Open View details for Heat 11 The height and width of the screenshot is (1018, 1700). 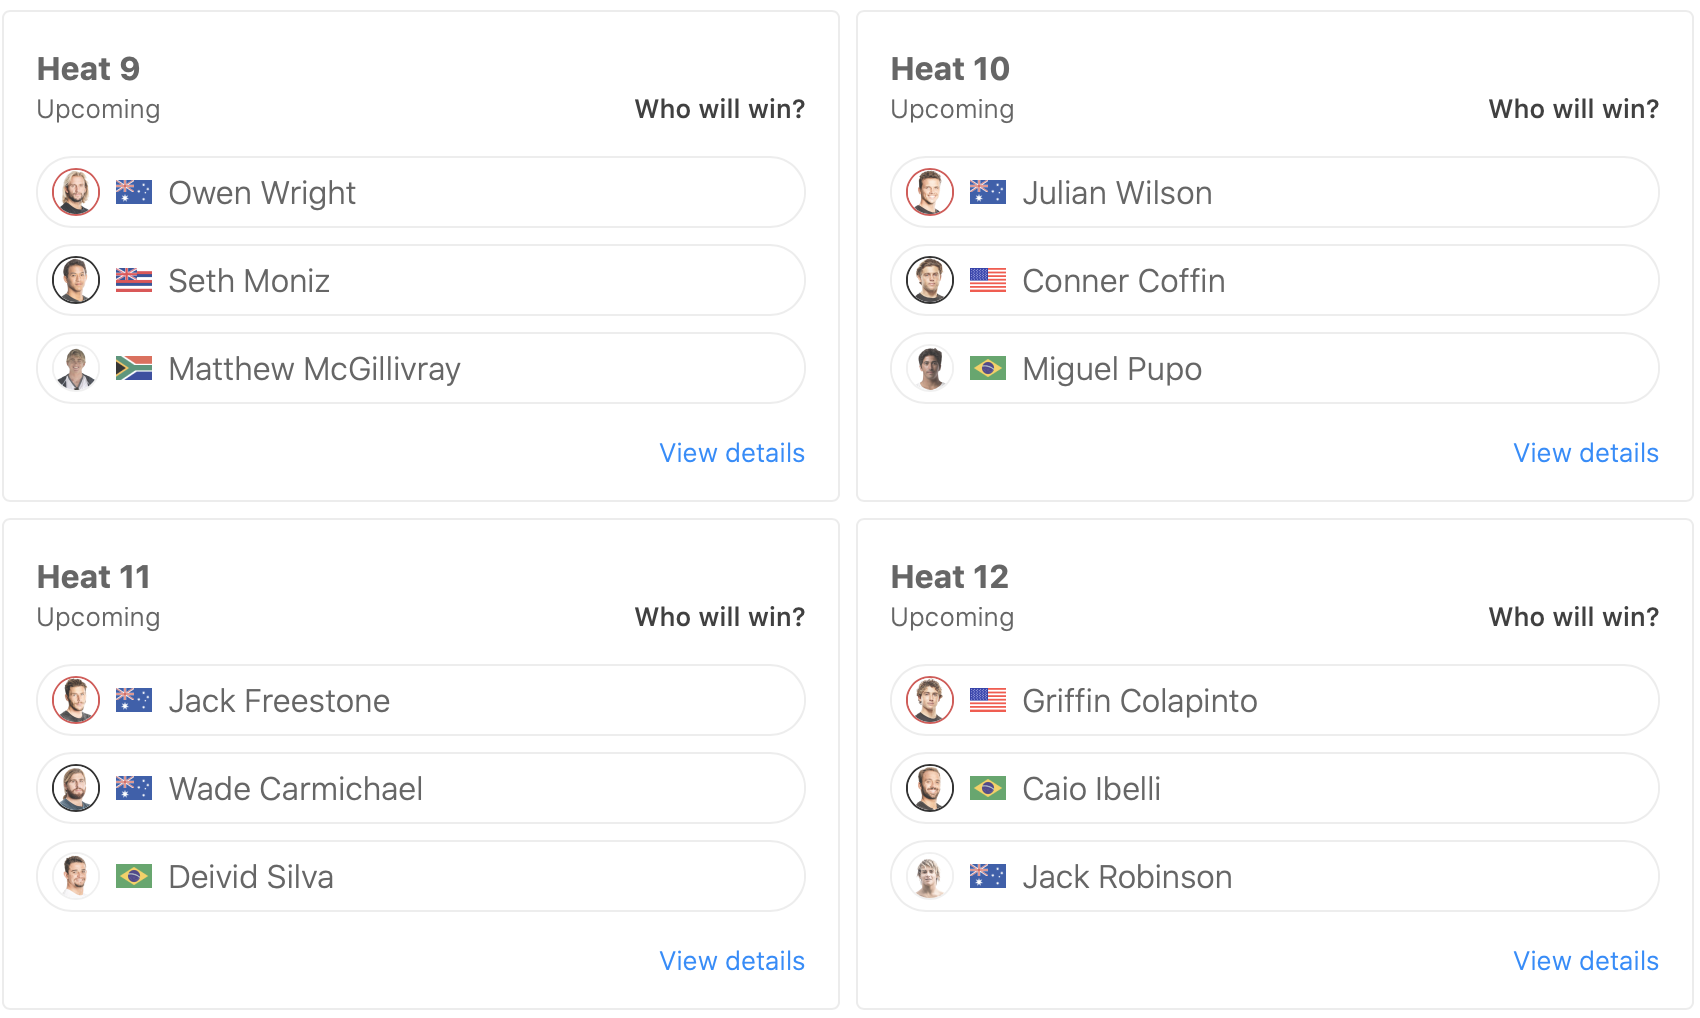[732, 961]
